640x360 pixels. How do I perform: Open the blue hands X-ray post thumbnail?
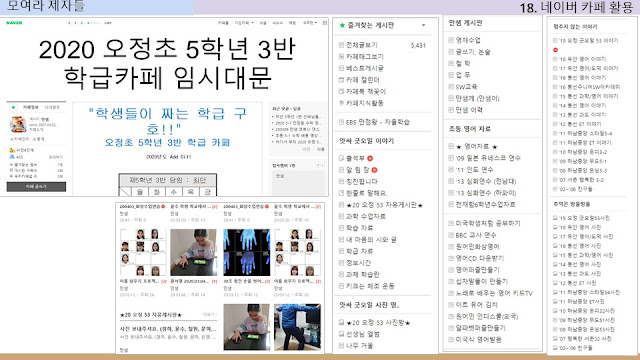[247, 252]
